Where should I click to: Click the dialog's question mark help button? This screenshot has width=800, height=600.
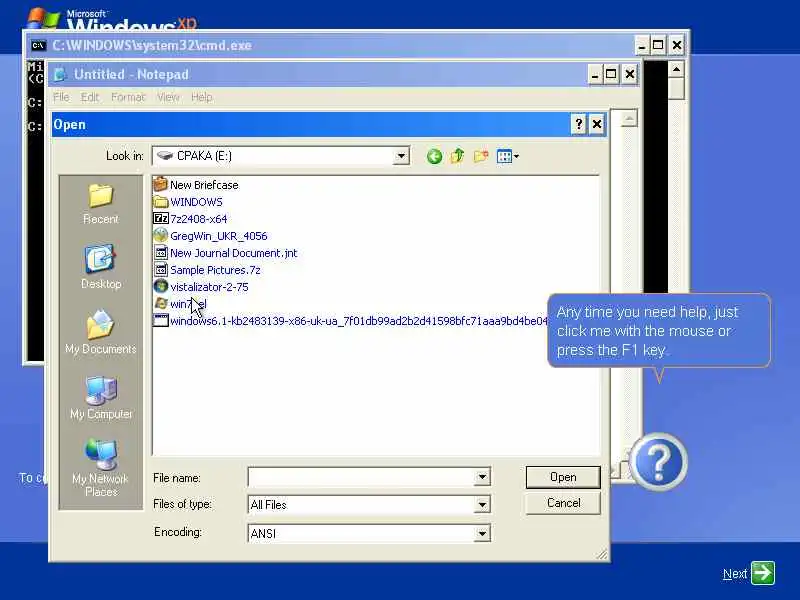pos(579,124)
